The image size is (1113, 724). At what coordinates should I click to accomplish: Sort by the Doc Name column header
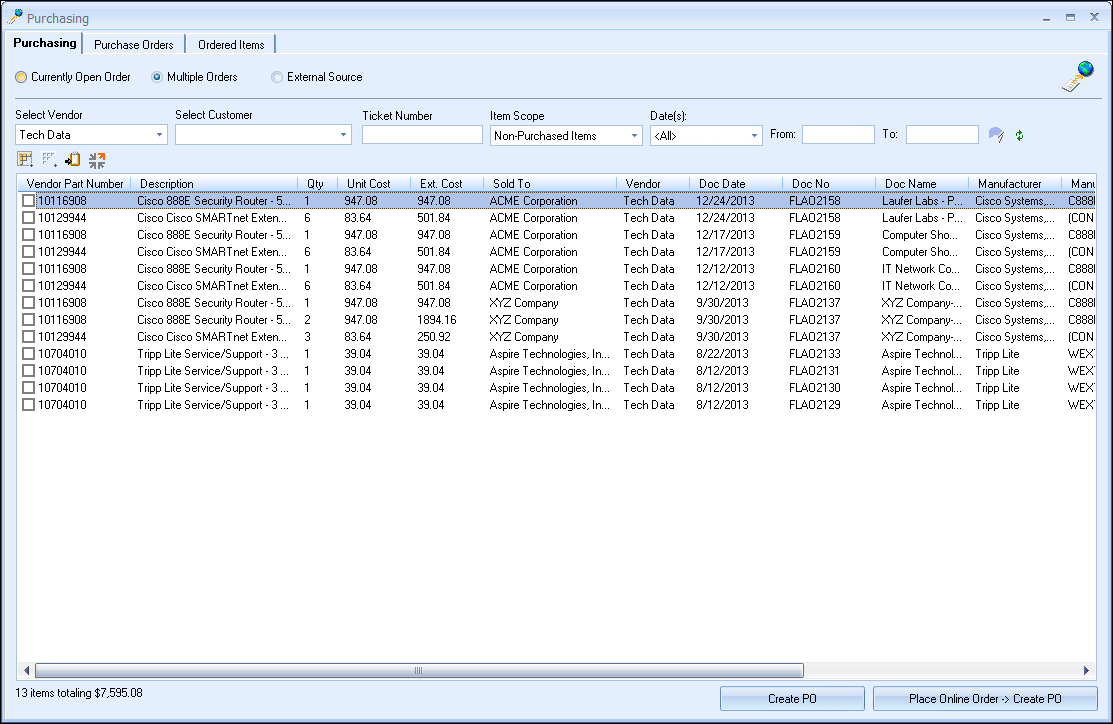[922, 184]
